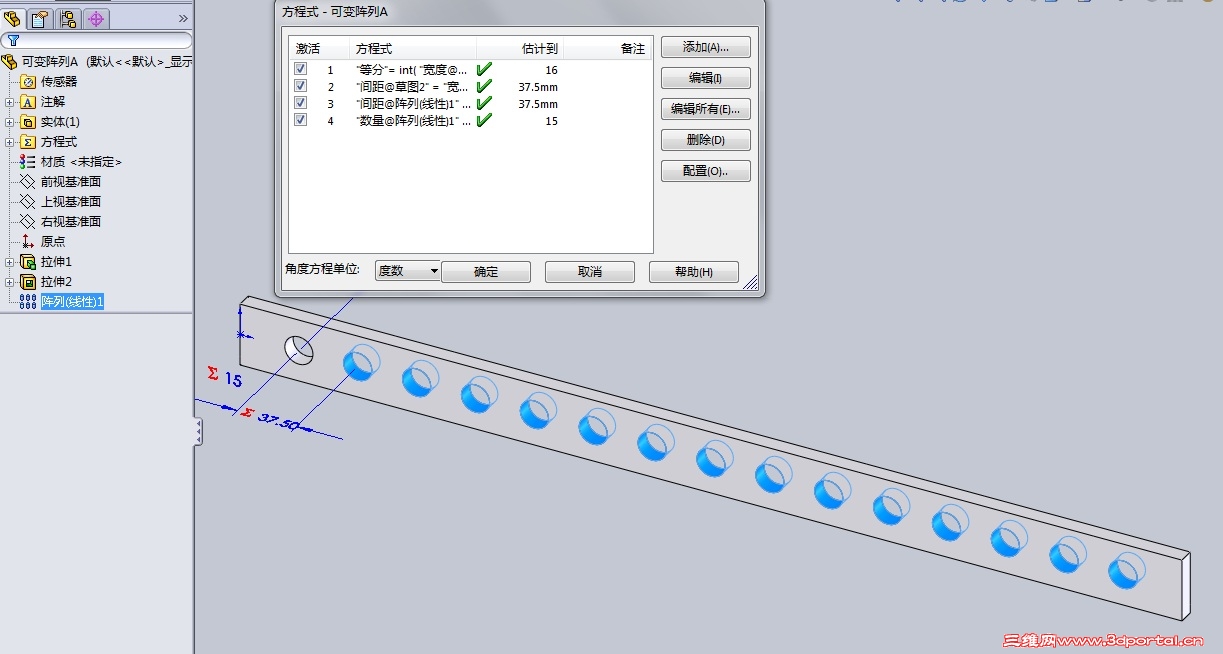Uncheck activation checkbox for equation 4
Viewport: 1223px width, 654px height.
(301, 120)
